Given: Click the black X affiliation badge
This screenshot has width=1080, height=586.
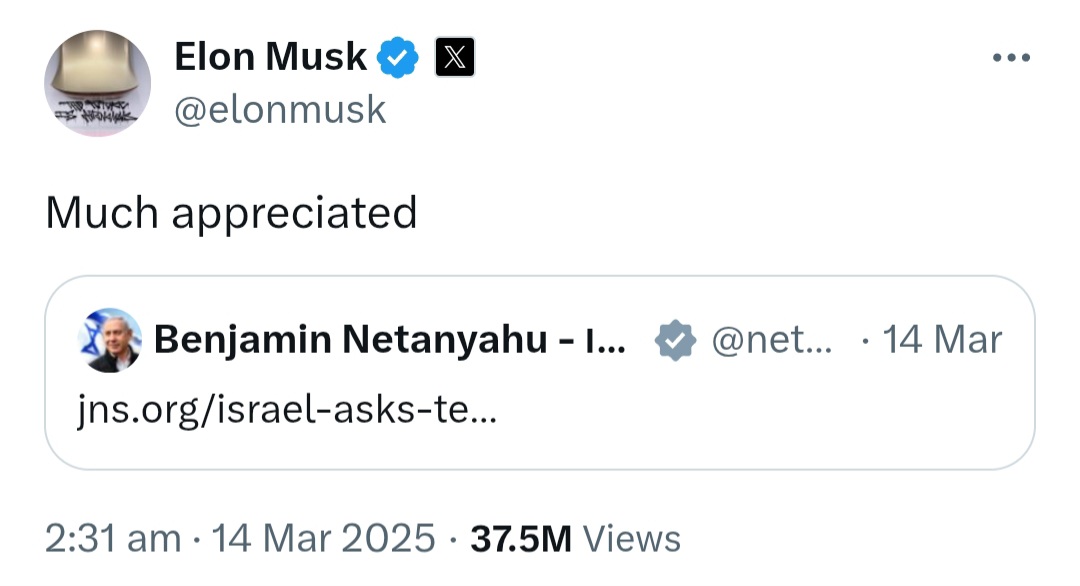Looking at the screenshot, I should pos(455,57).
